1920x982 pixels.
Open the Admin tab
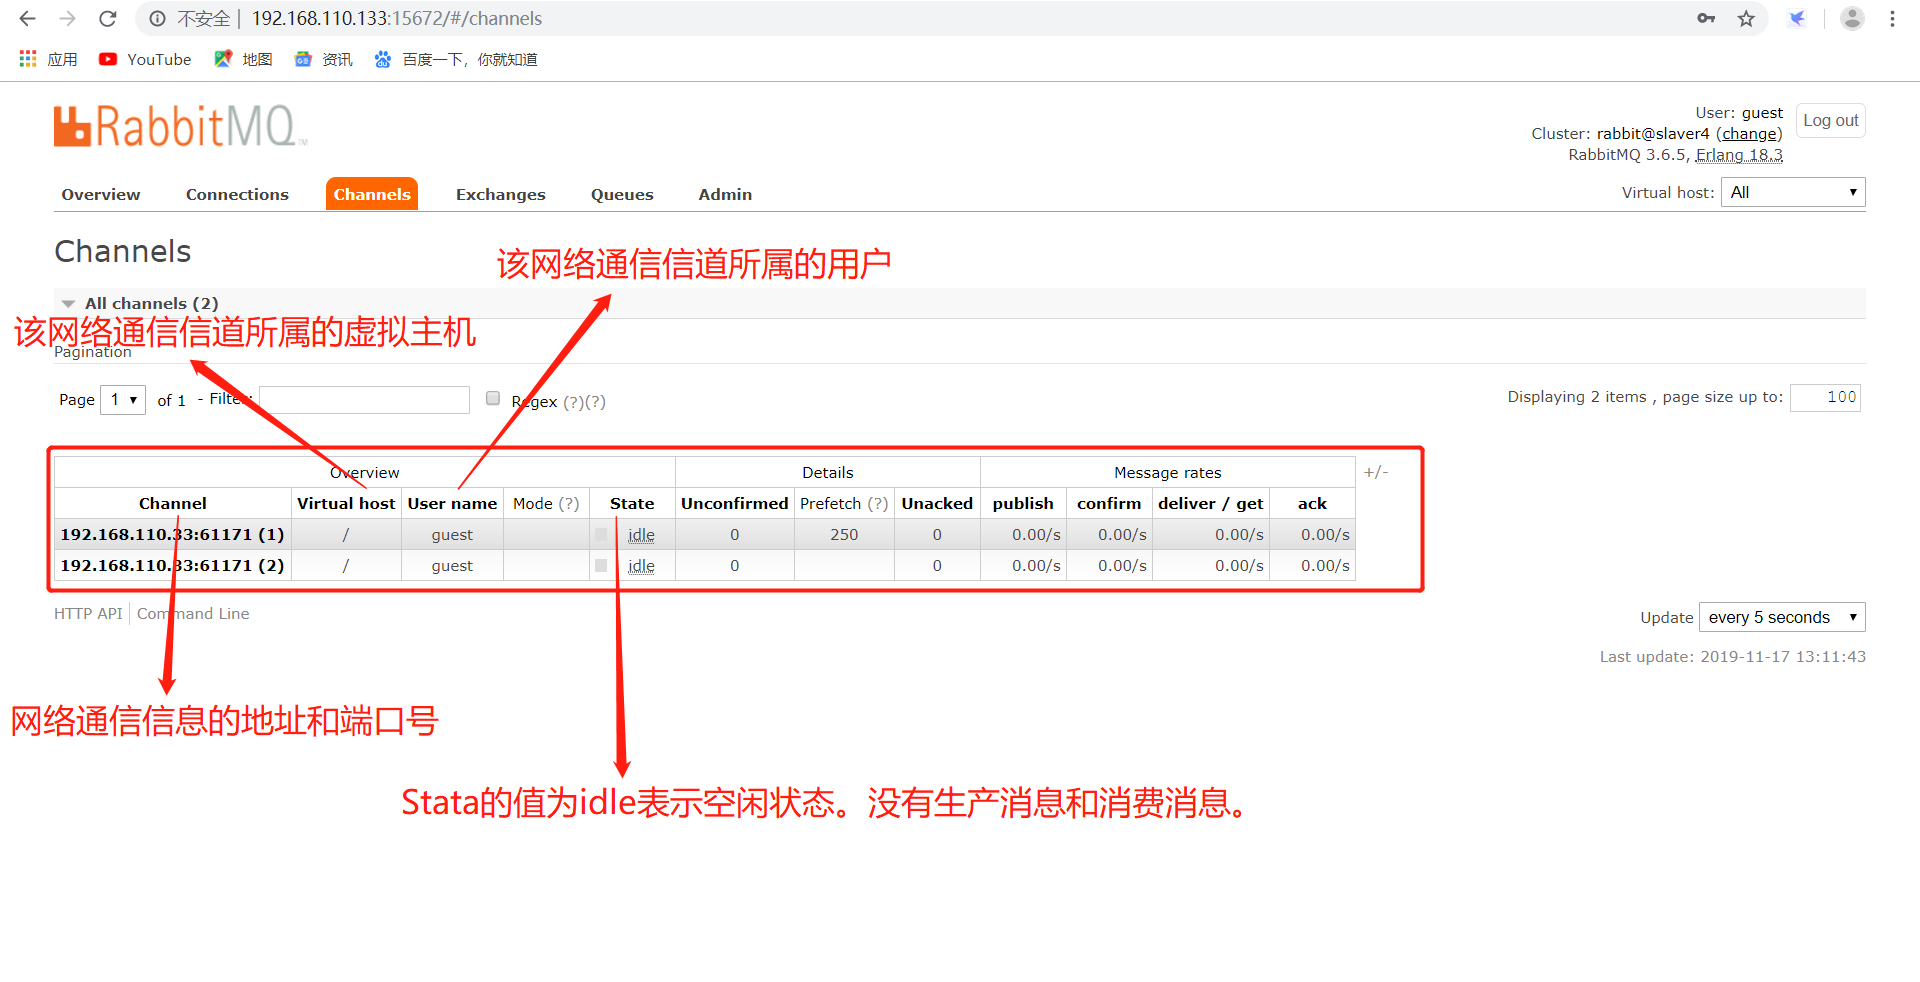(725, 194)
